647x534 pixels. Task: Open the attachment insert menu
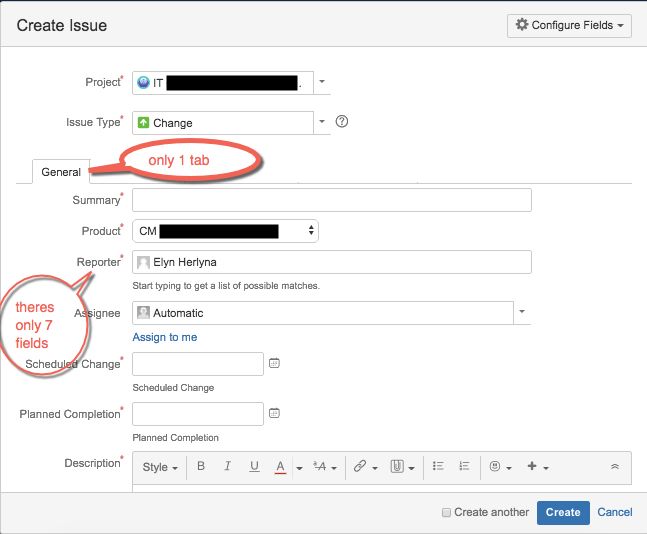click(402, 467)
